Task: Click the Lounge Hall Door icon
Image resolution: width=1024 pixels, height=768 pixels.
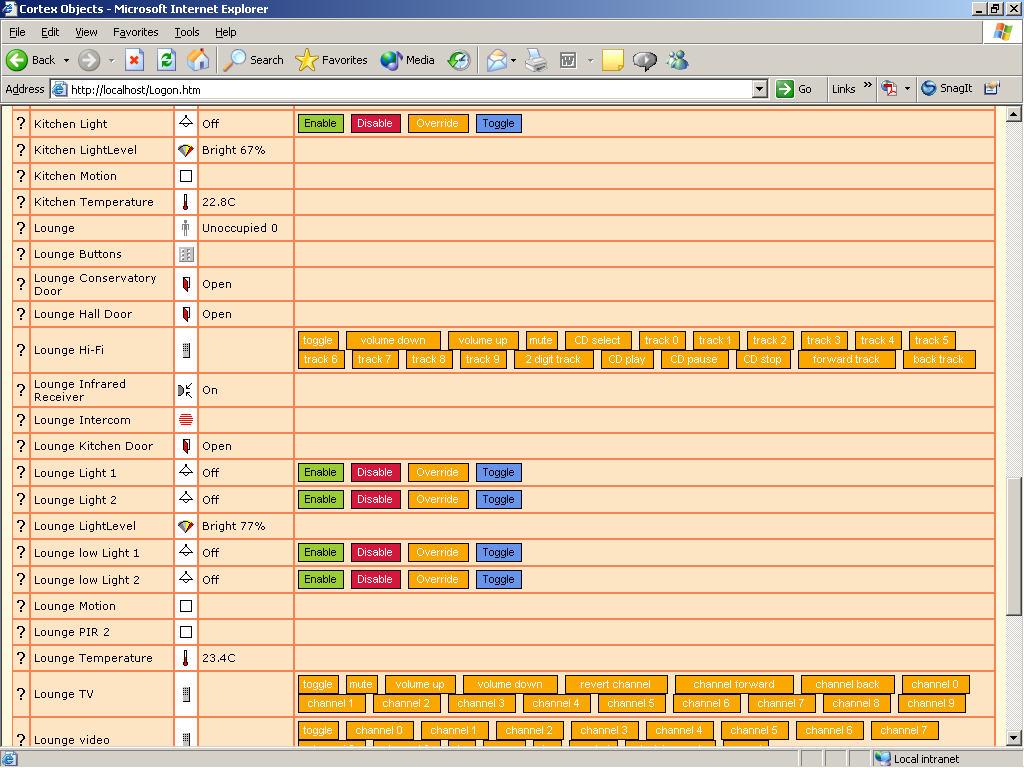Action: (186, 314)
